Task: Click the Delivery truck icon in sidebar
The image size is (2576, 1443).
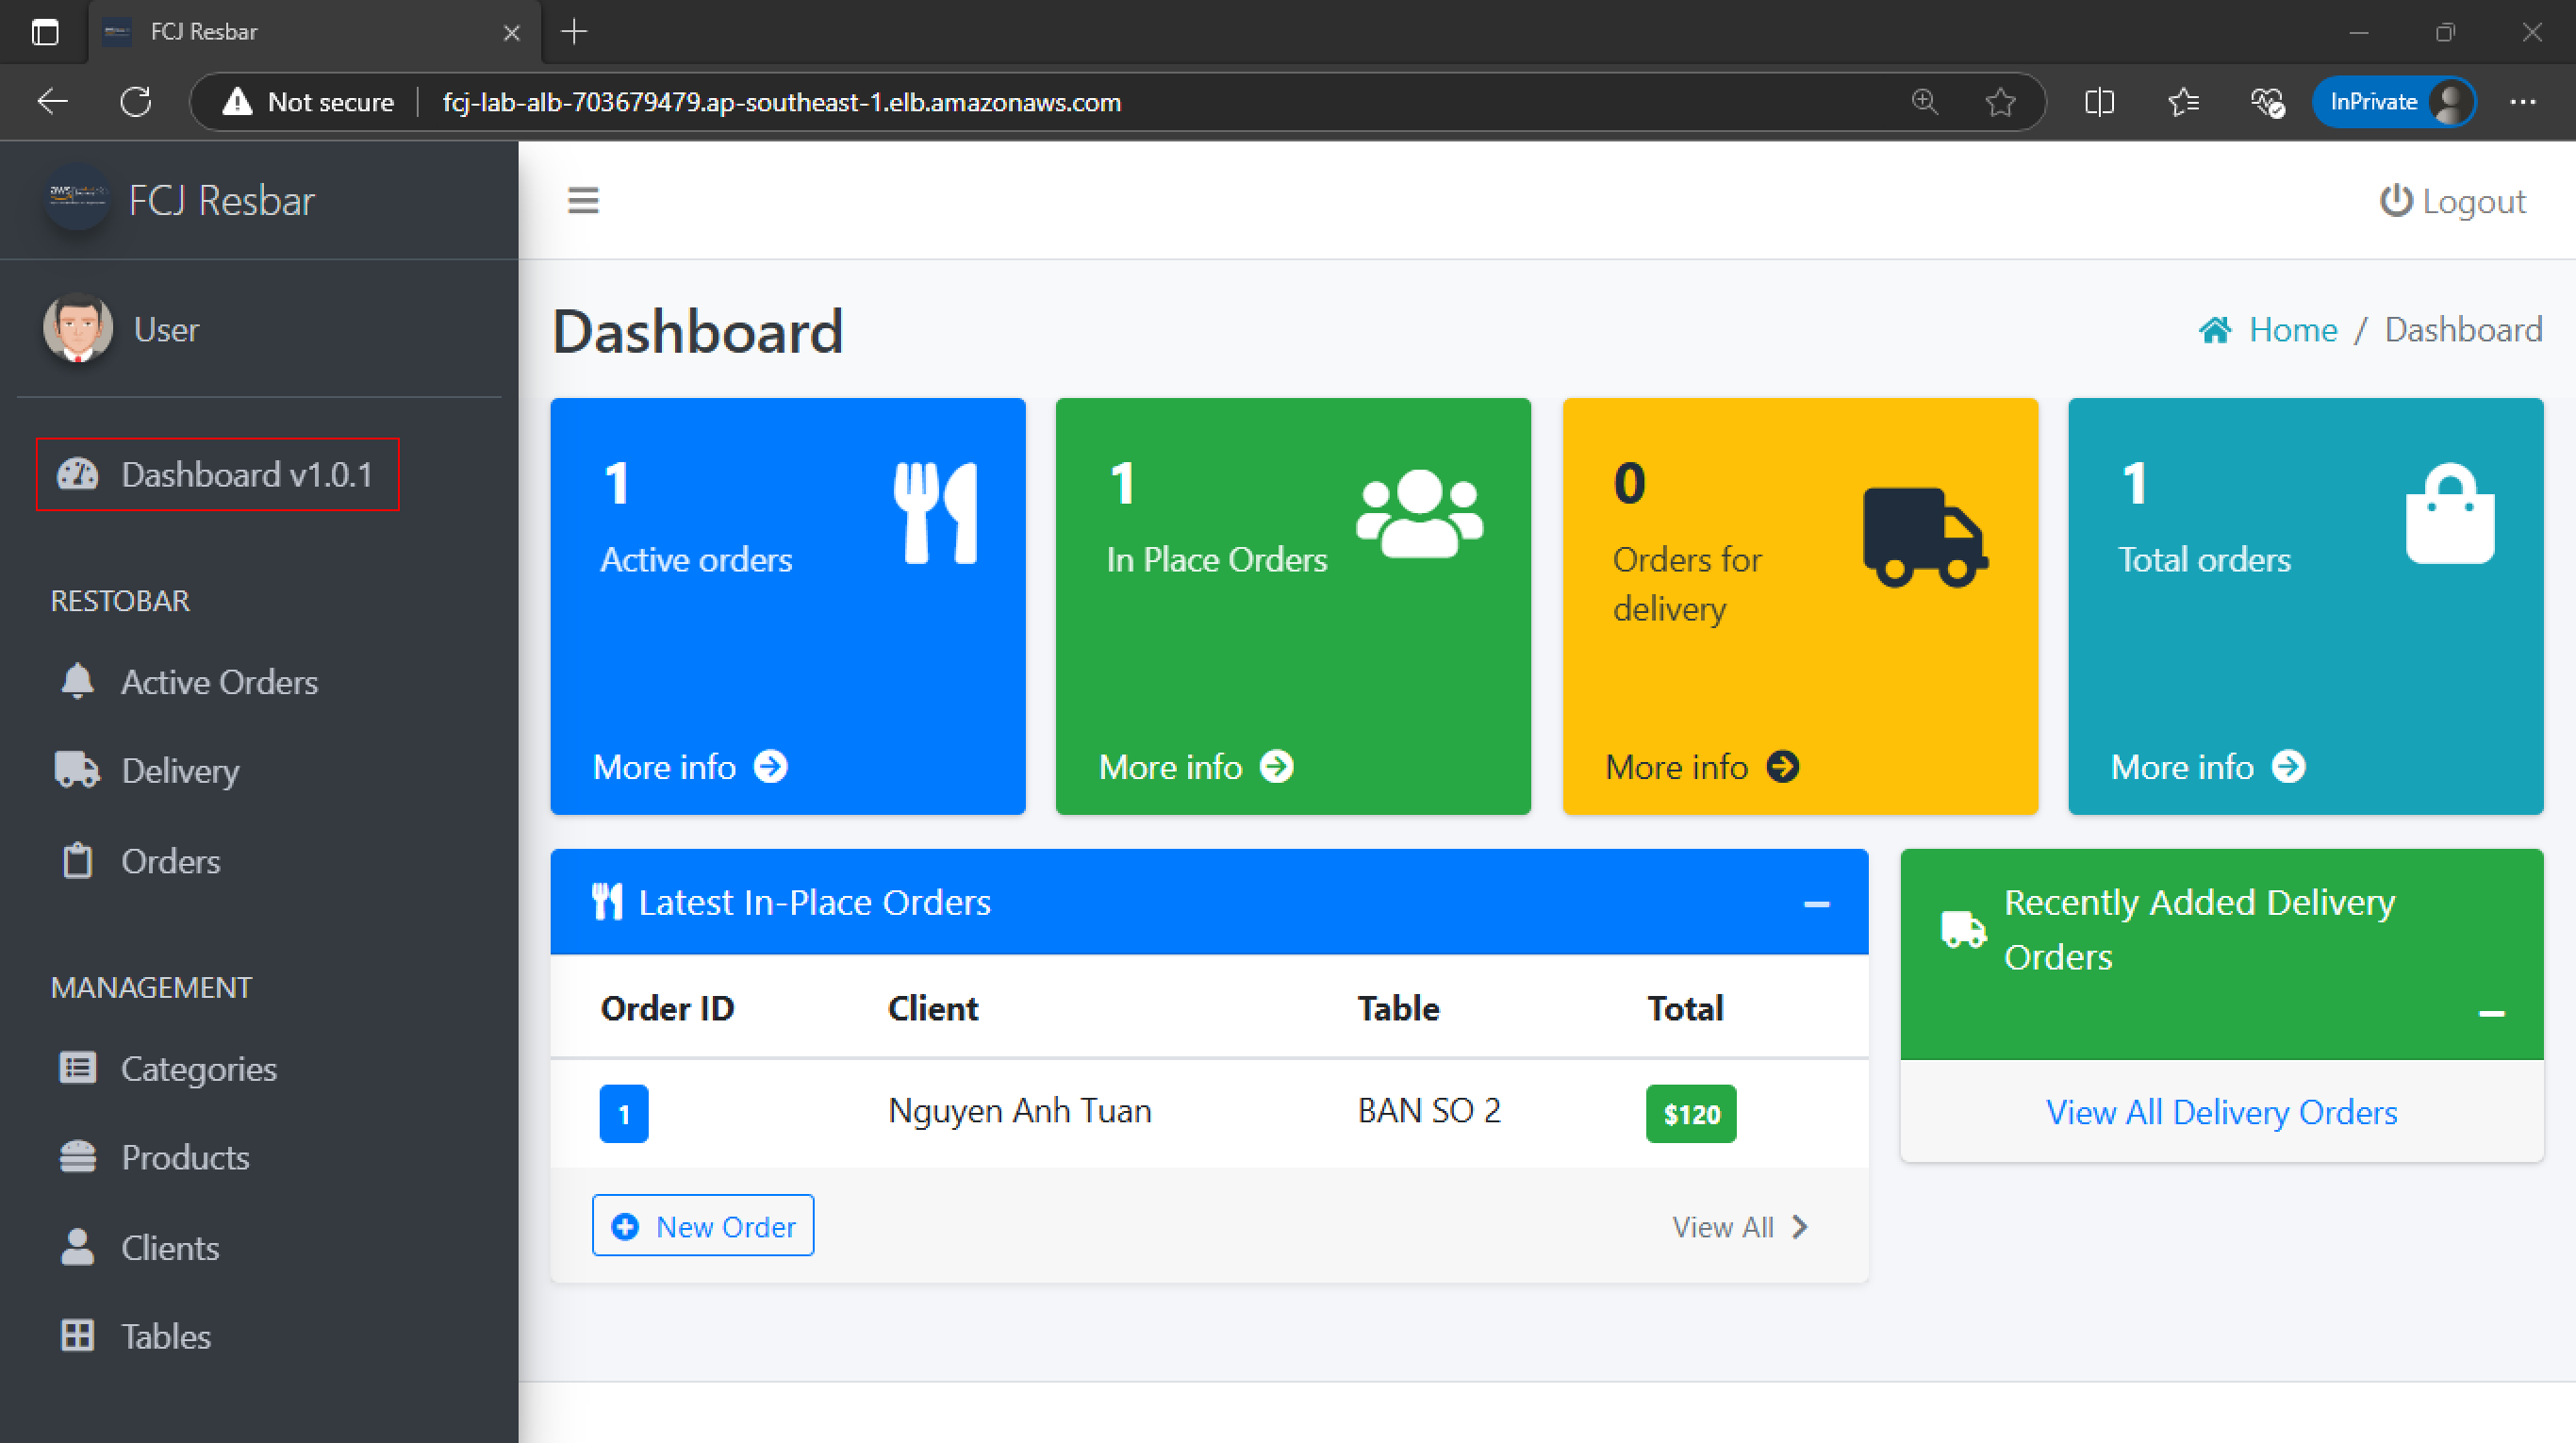Action: 76,771
